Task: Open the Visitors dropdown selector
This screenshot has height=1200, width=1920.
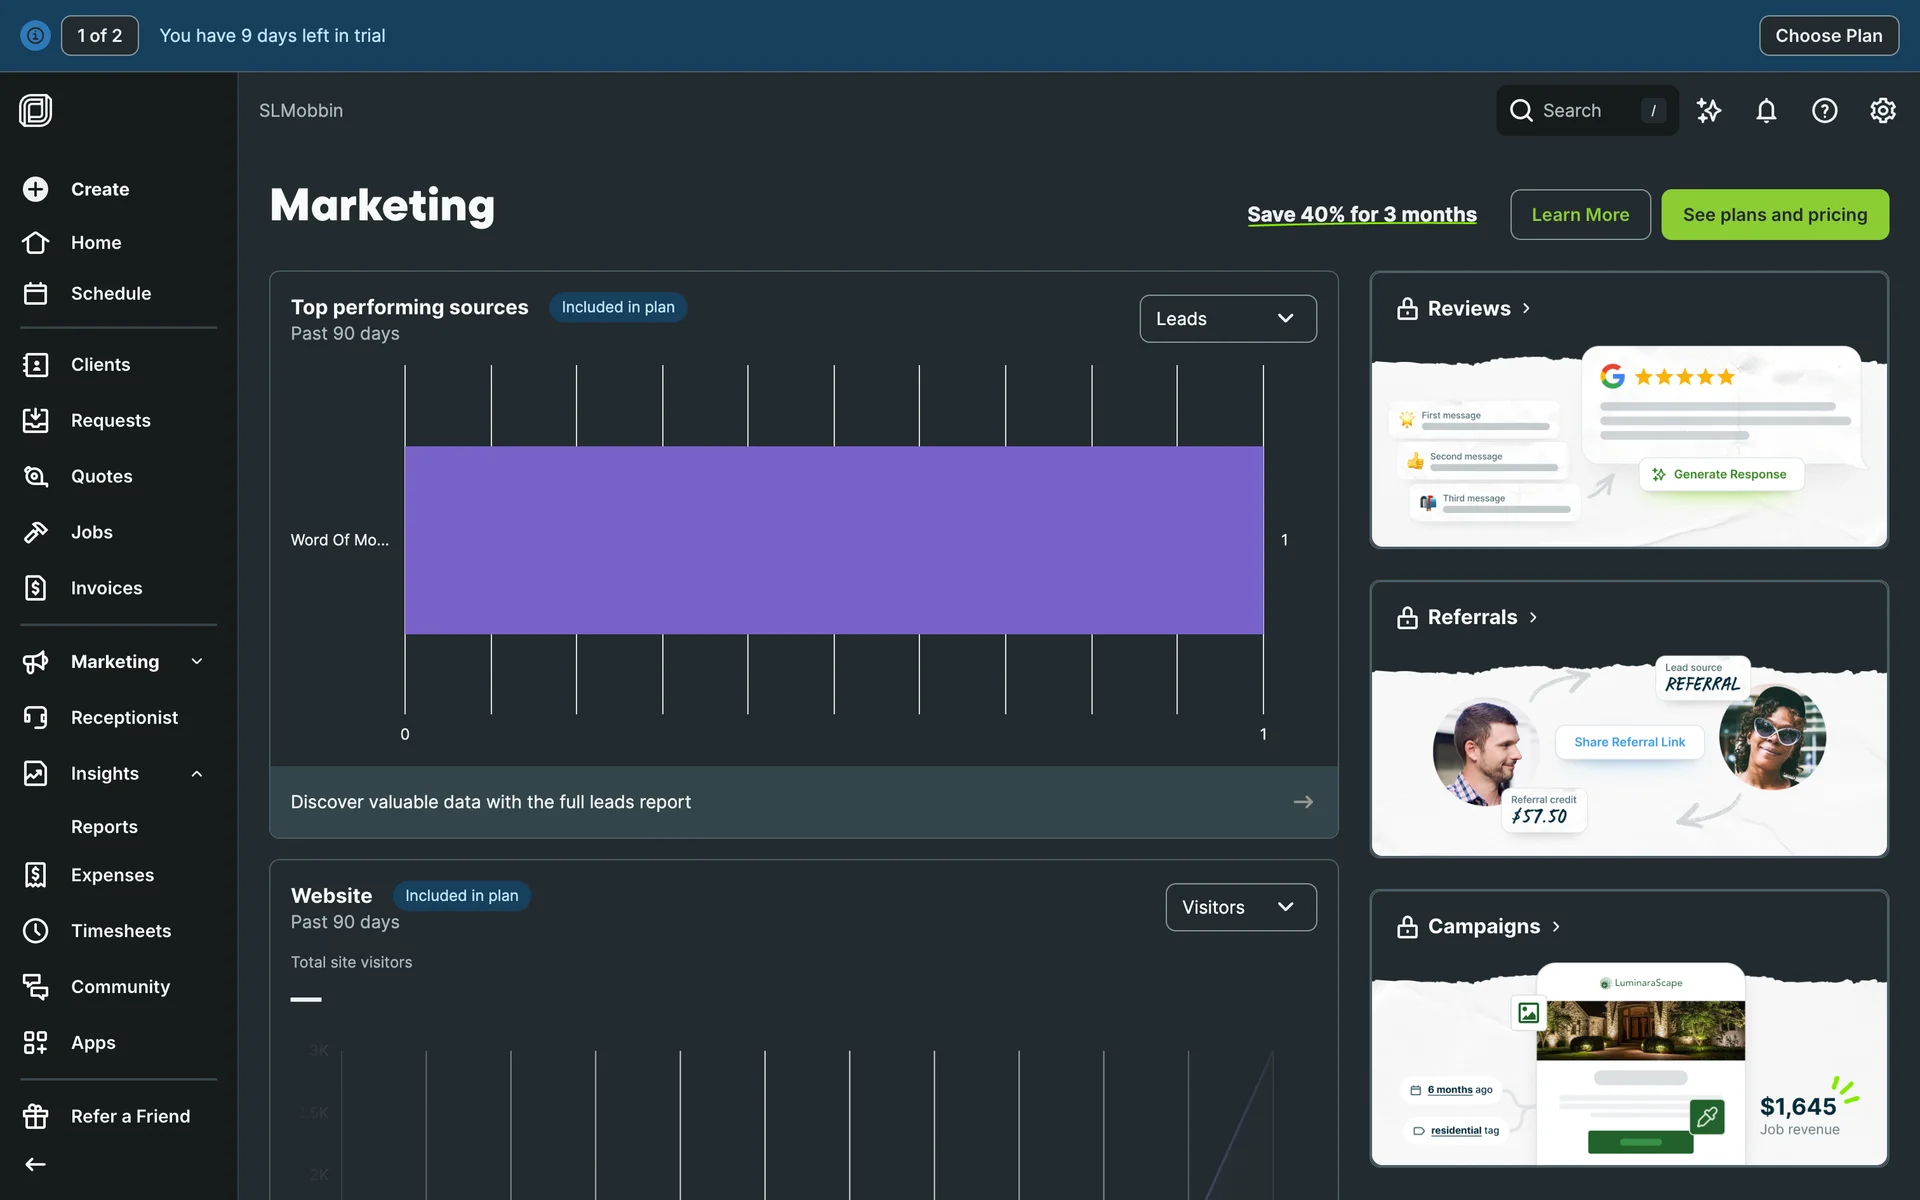Action: coord(1240,907)
